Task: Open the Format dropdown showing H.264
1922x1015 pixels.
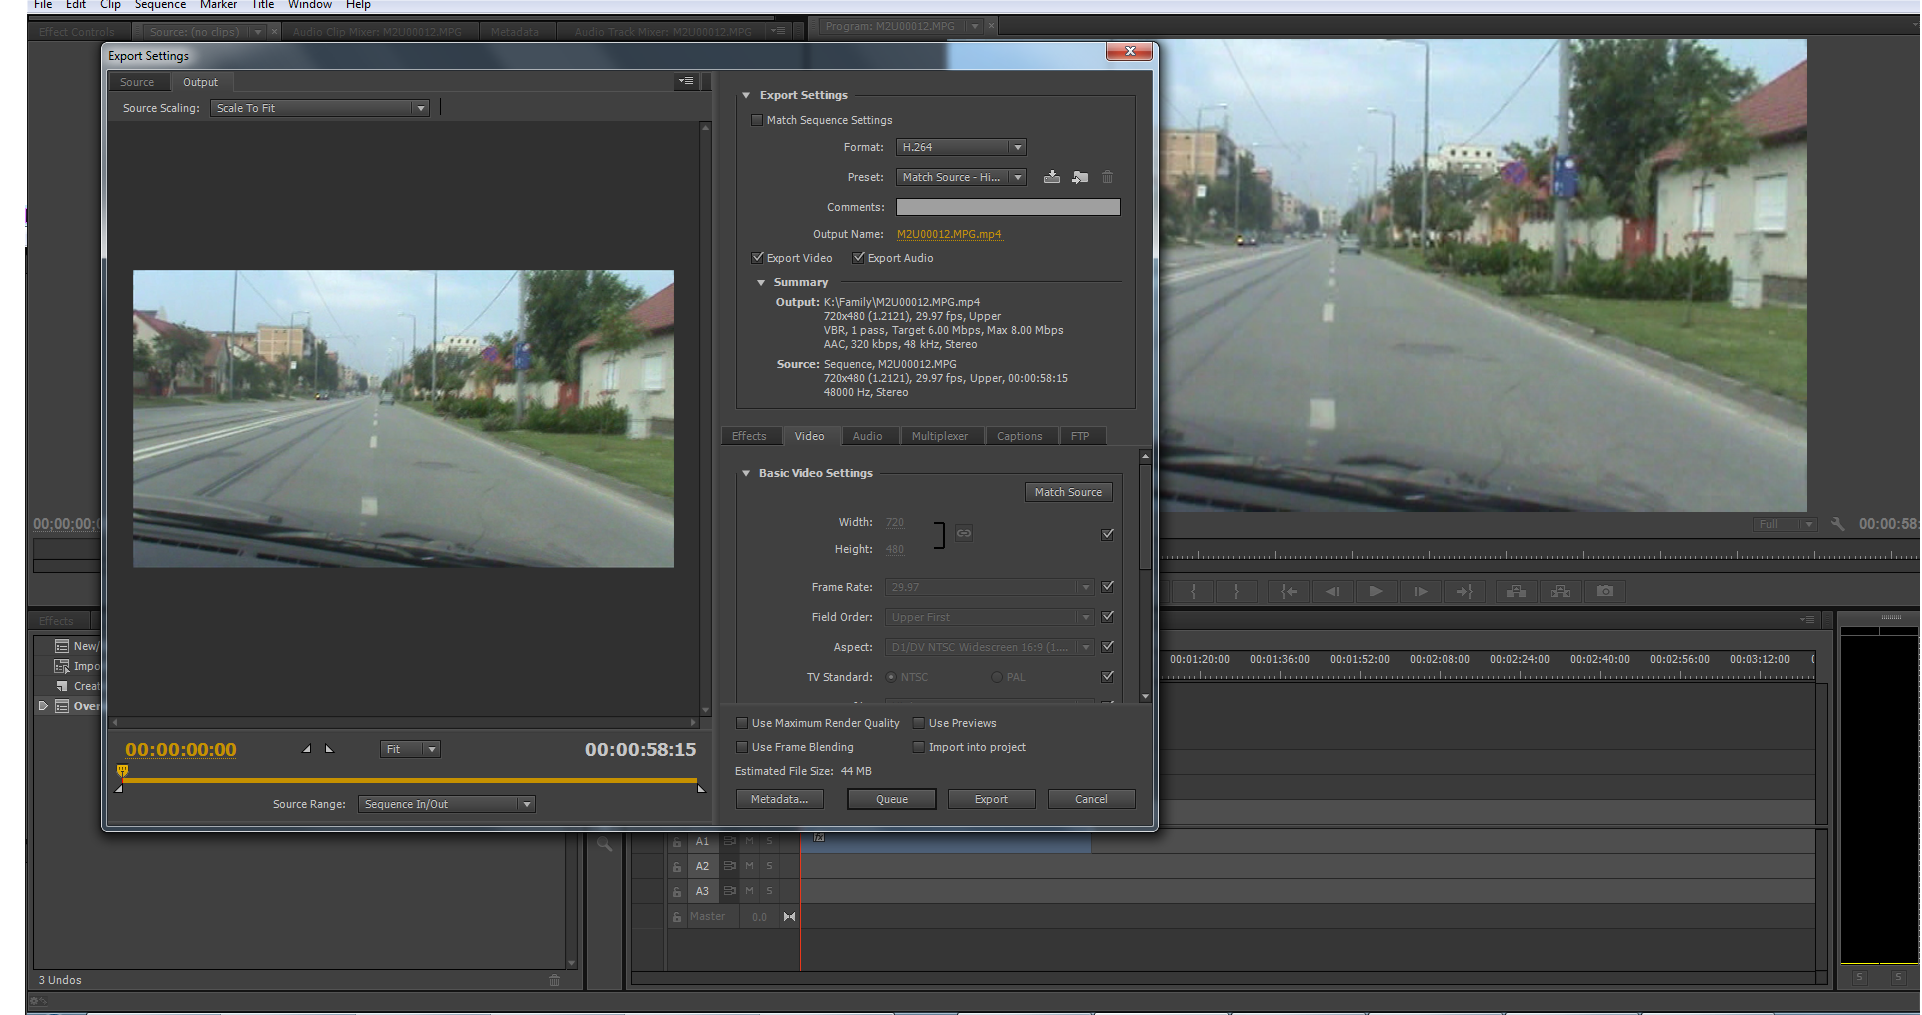Action: click(960, 147)
